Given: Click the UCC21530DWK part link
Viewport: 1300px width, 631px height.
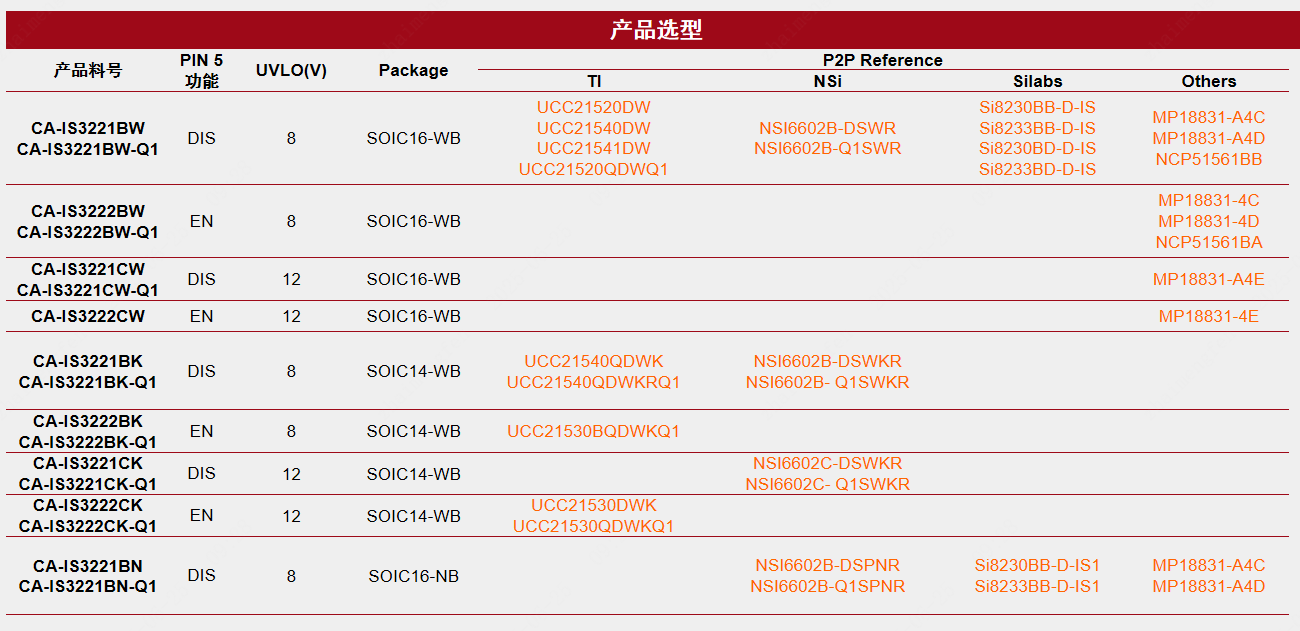Looking at the screenshot, I should point(593,505).
